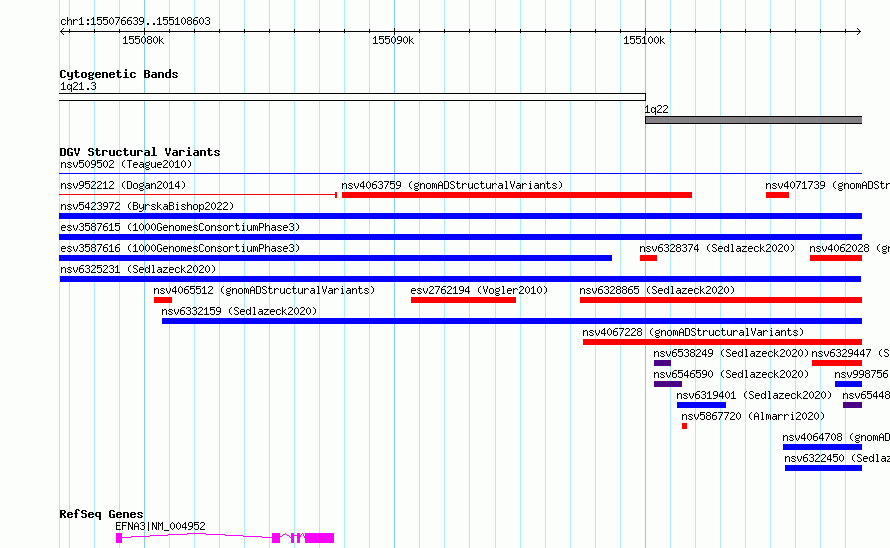Image resolution: width=890 pixels, height=548 pixels.
Task: Select the gray 1q22 cytogenetic band bar
Action: 754,120
